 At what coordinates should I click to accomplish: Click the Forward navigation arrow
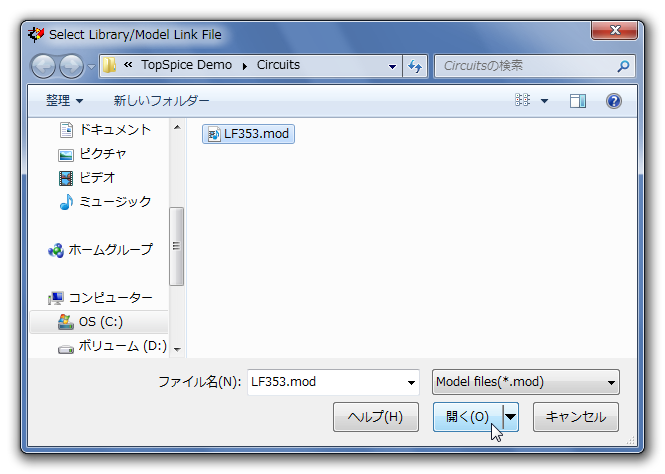[x=71, y=67]
